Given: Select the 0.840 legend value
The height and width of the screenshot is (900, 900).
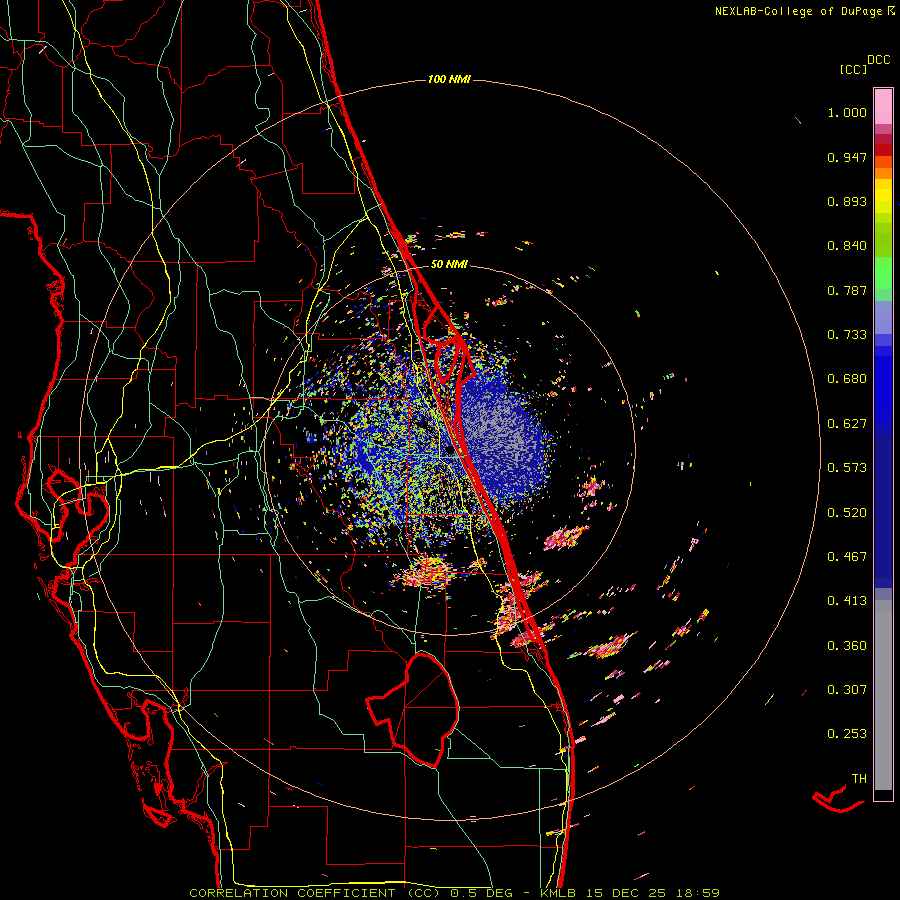Looking at the screenshot, I should (847, 246).
